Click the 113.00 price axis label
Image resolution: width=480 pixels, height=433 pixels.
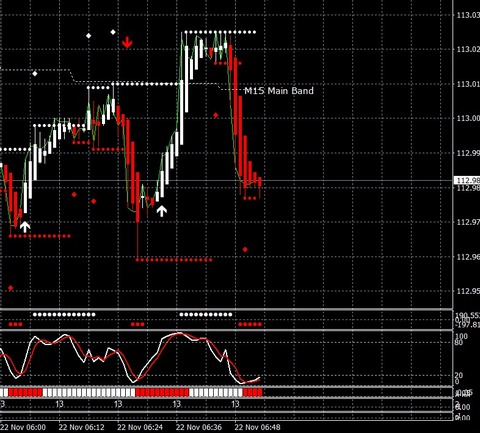tap(468, 118)
